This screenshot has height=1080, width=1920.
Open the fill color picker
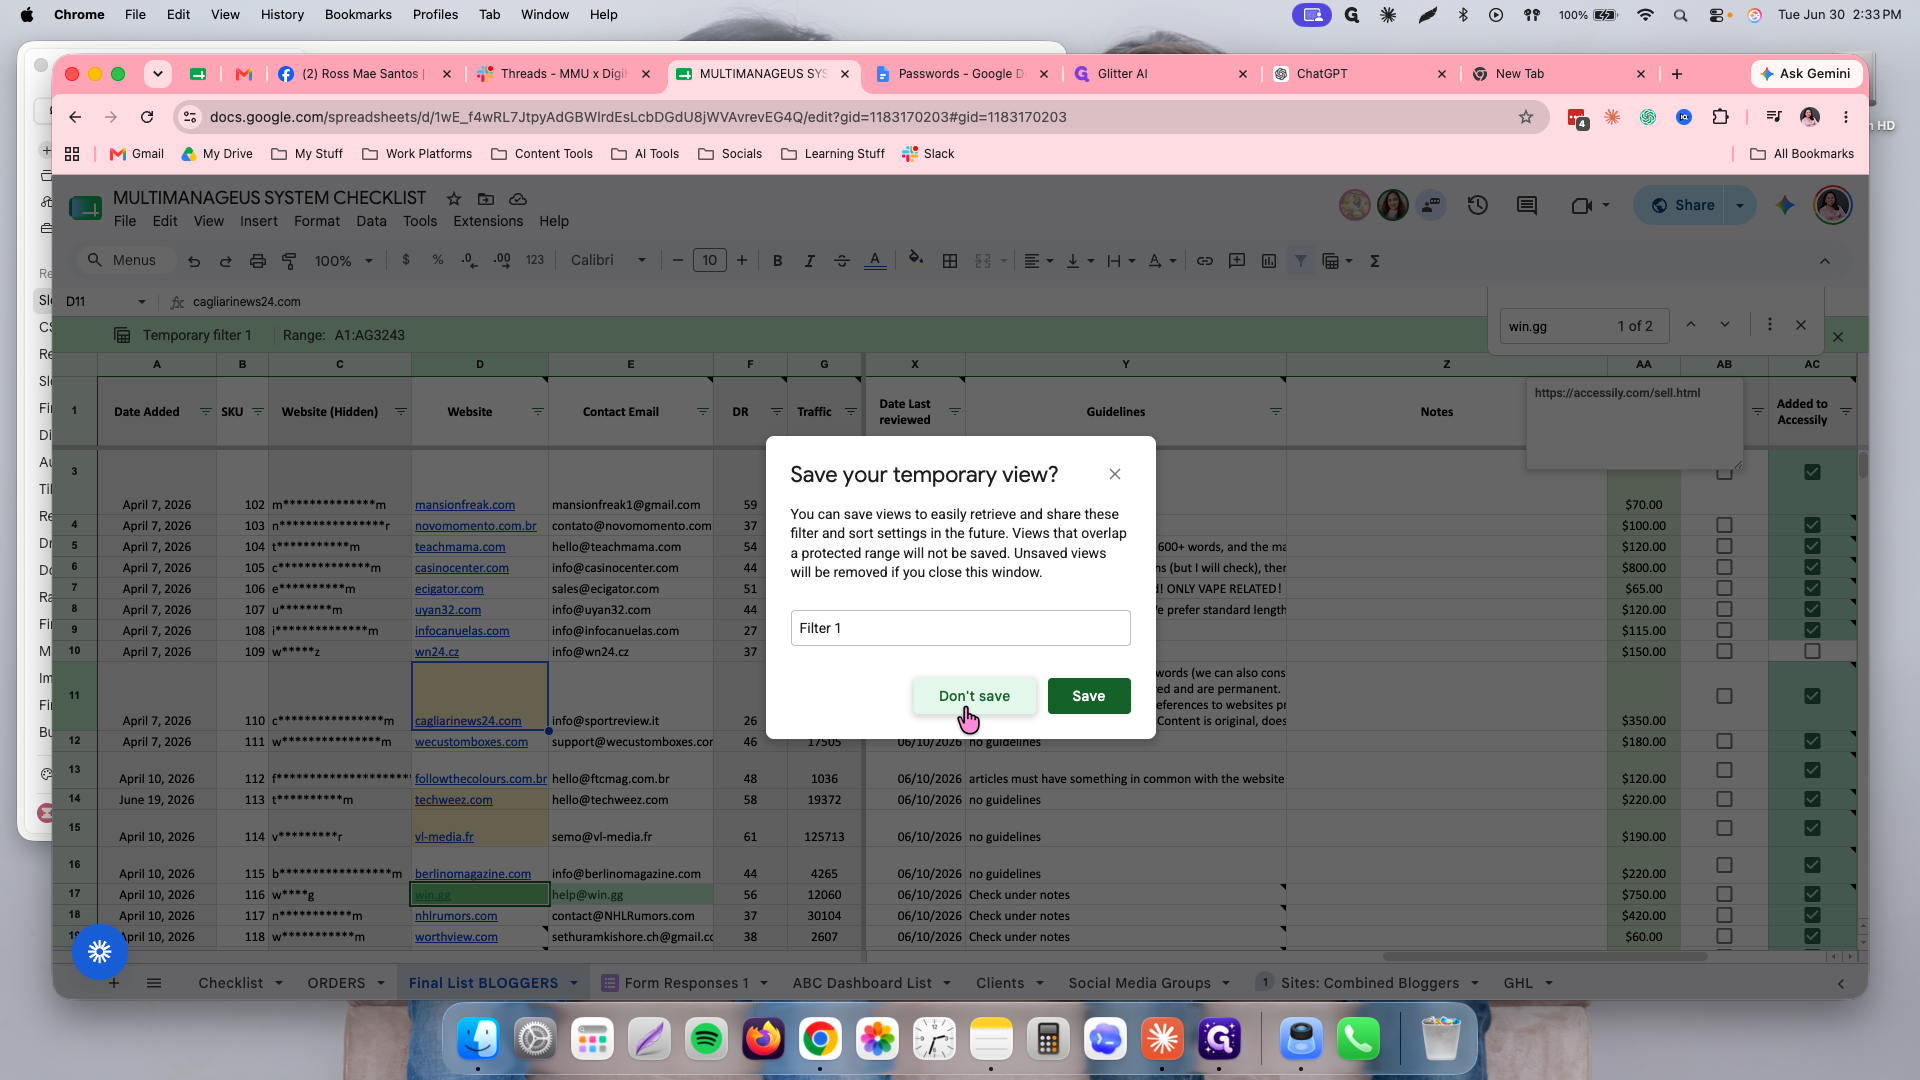click(x=916, y=261)
